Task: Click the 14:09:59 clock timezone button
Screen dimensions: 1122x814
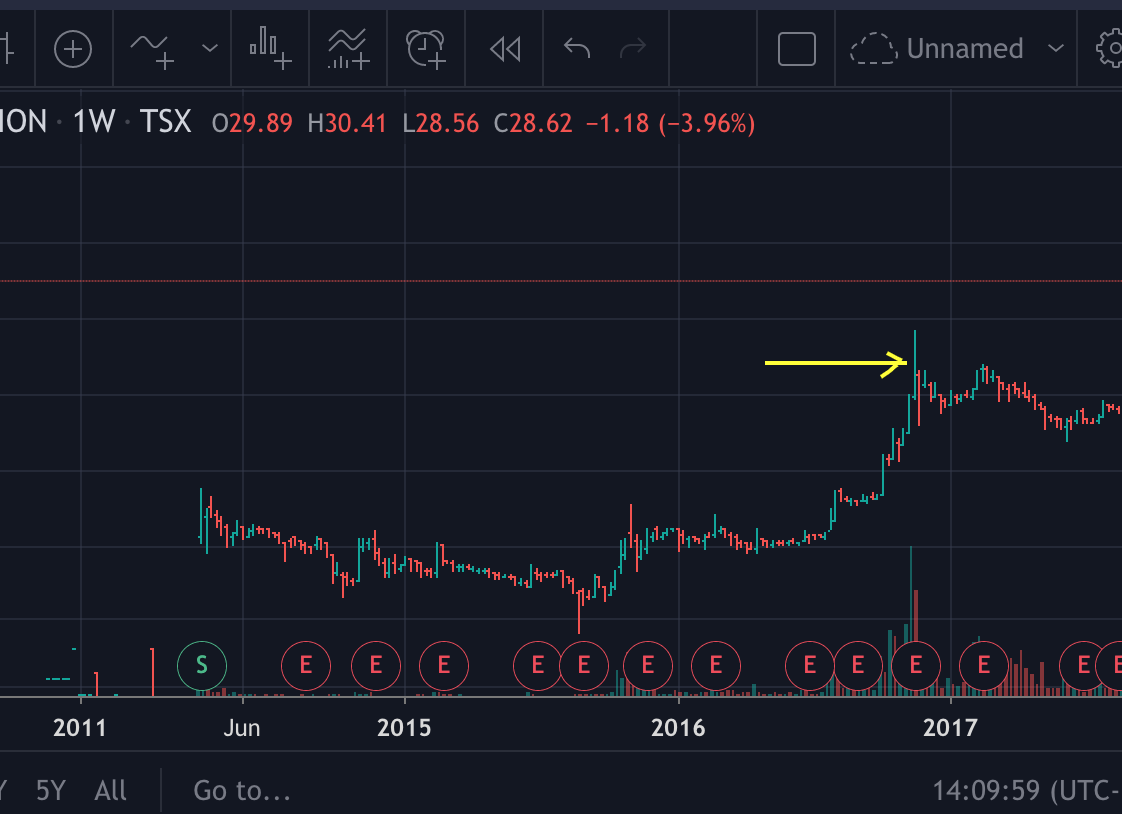Action: point(1027,790)
